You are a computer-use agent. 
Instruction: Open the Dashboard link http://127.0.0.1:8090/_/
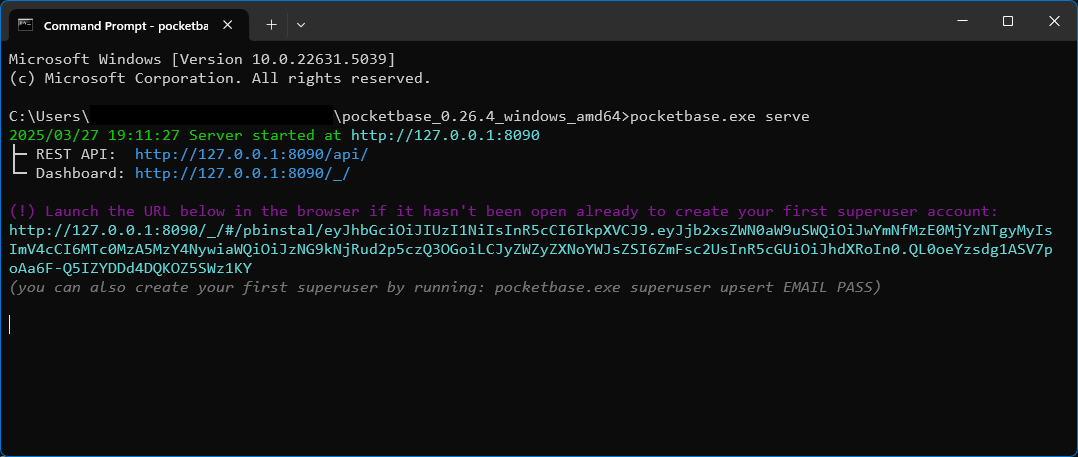243,173
